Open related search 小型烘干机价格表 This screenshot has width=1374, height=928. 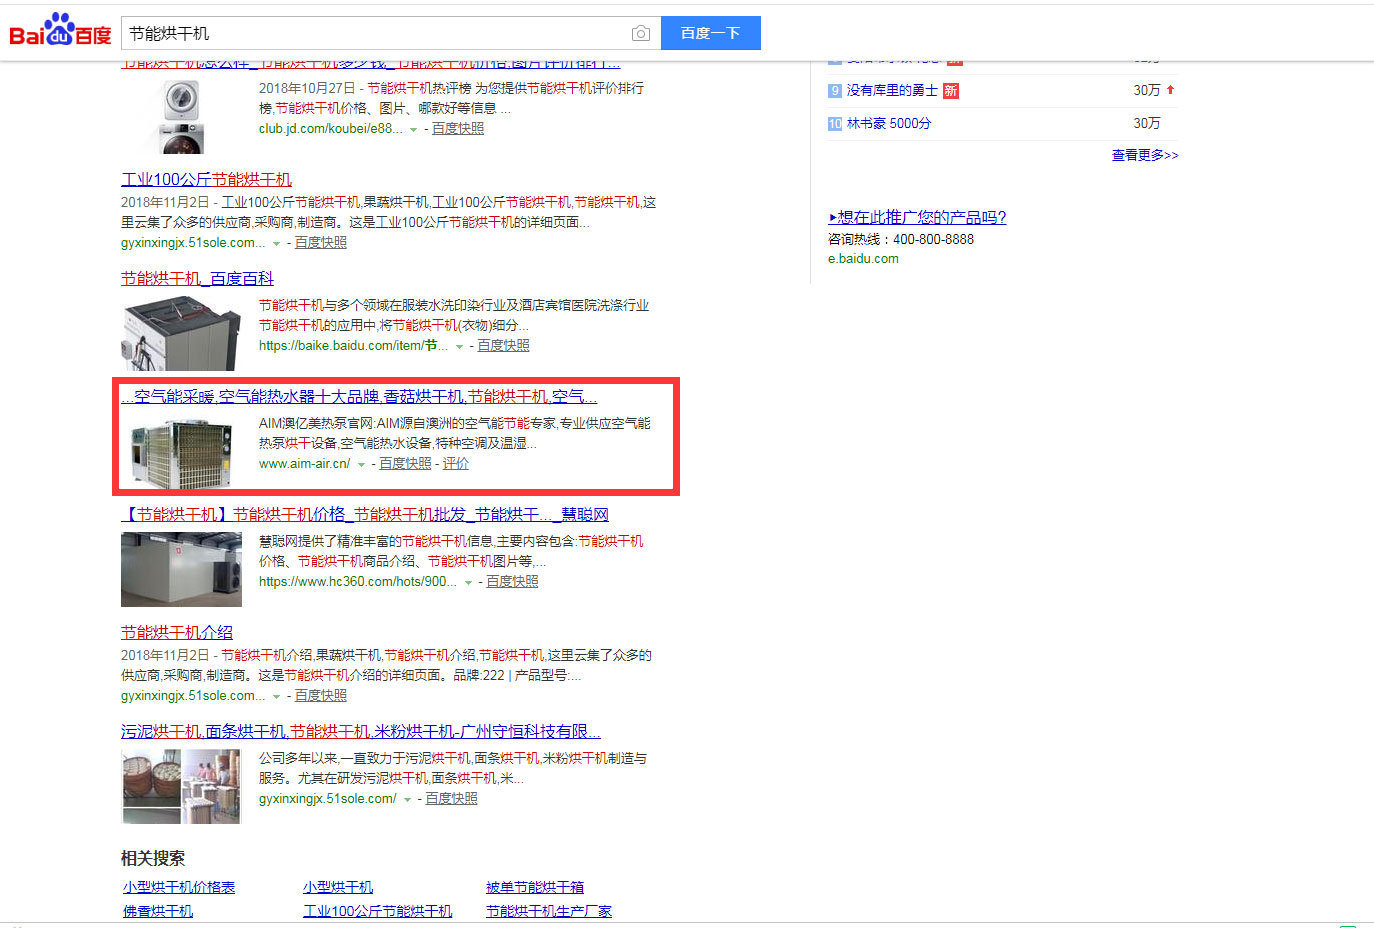coord(177,886)
